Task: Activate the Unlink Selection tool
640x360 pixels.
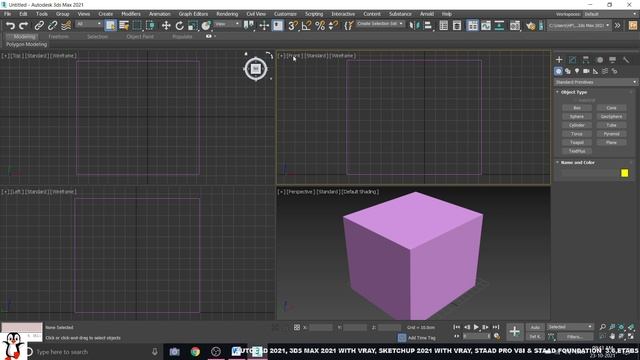Action: click(52, 25)
